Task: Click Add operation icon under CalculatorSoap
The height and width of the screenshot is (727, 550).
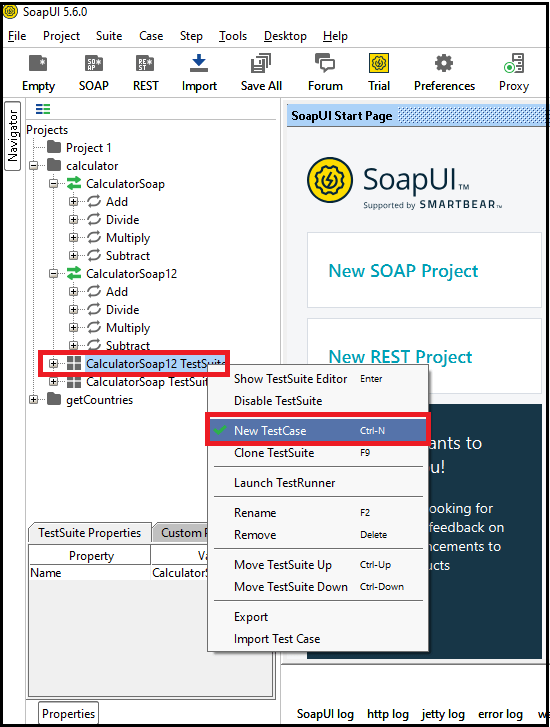Action: click(x=94, y=201)
